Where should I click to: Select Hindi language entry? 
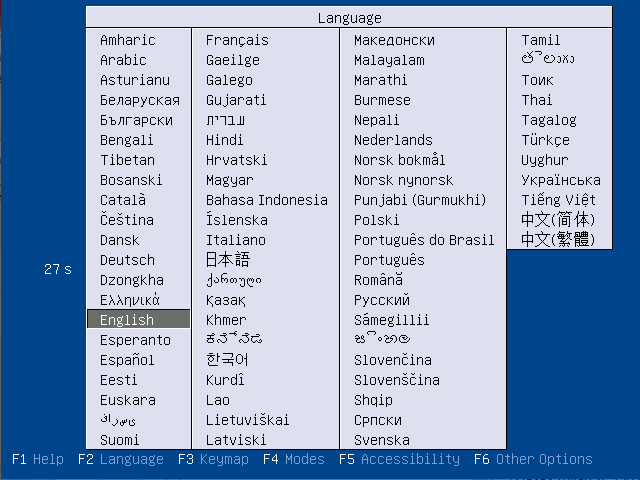224,140
